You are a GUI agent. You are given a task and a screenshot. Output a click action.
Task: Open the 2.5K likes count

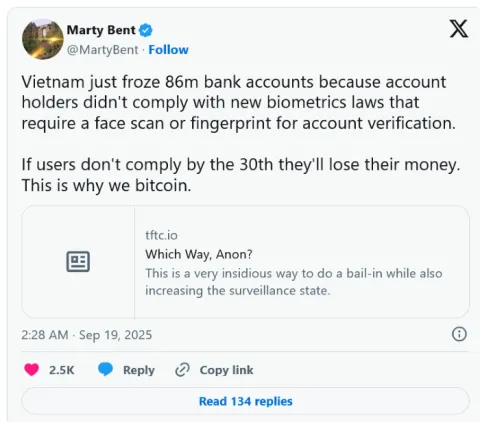(x=62, y=370)
